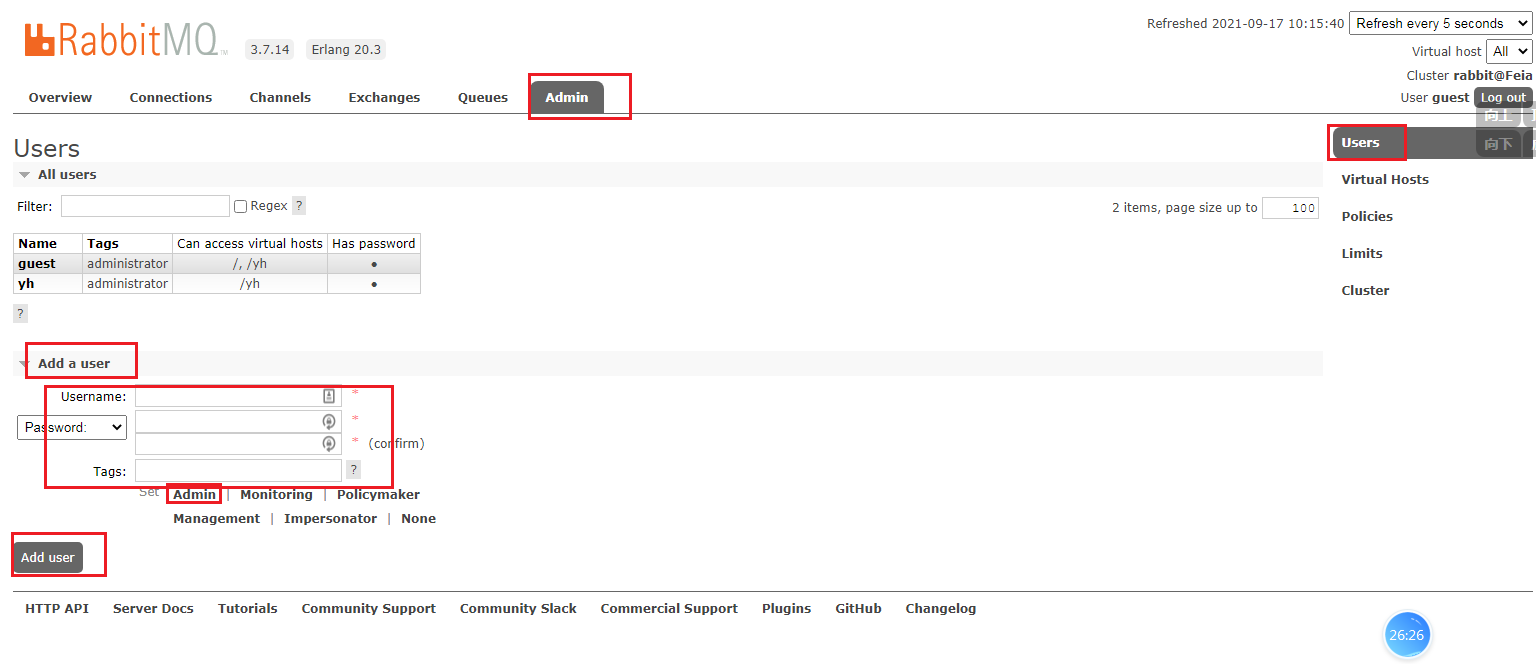Open the Password type dropdown
The height and width of the screenshot is (668, 1536).
coord(72,427)
